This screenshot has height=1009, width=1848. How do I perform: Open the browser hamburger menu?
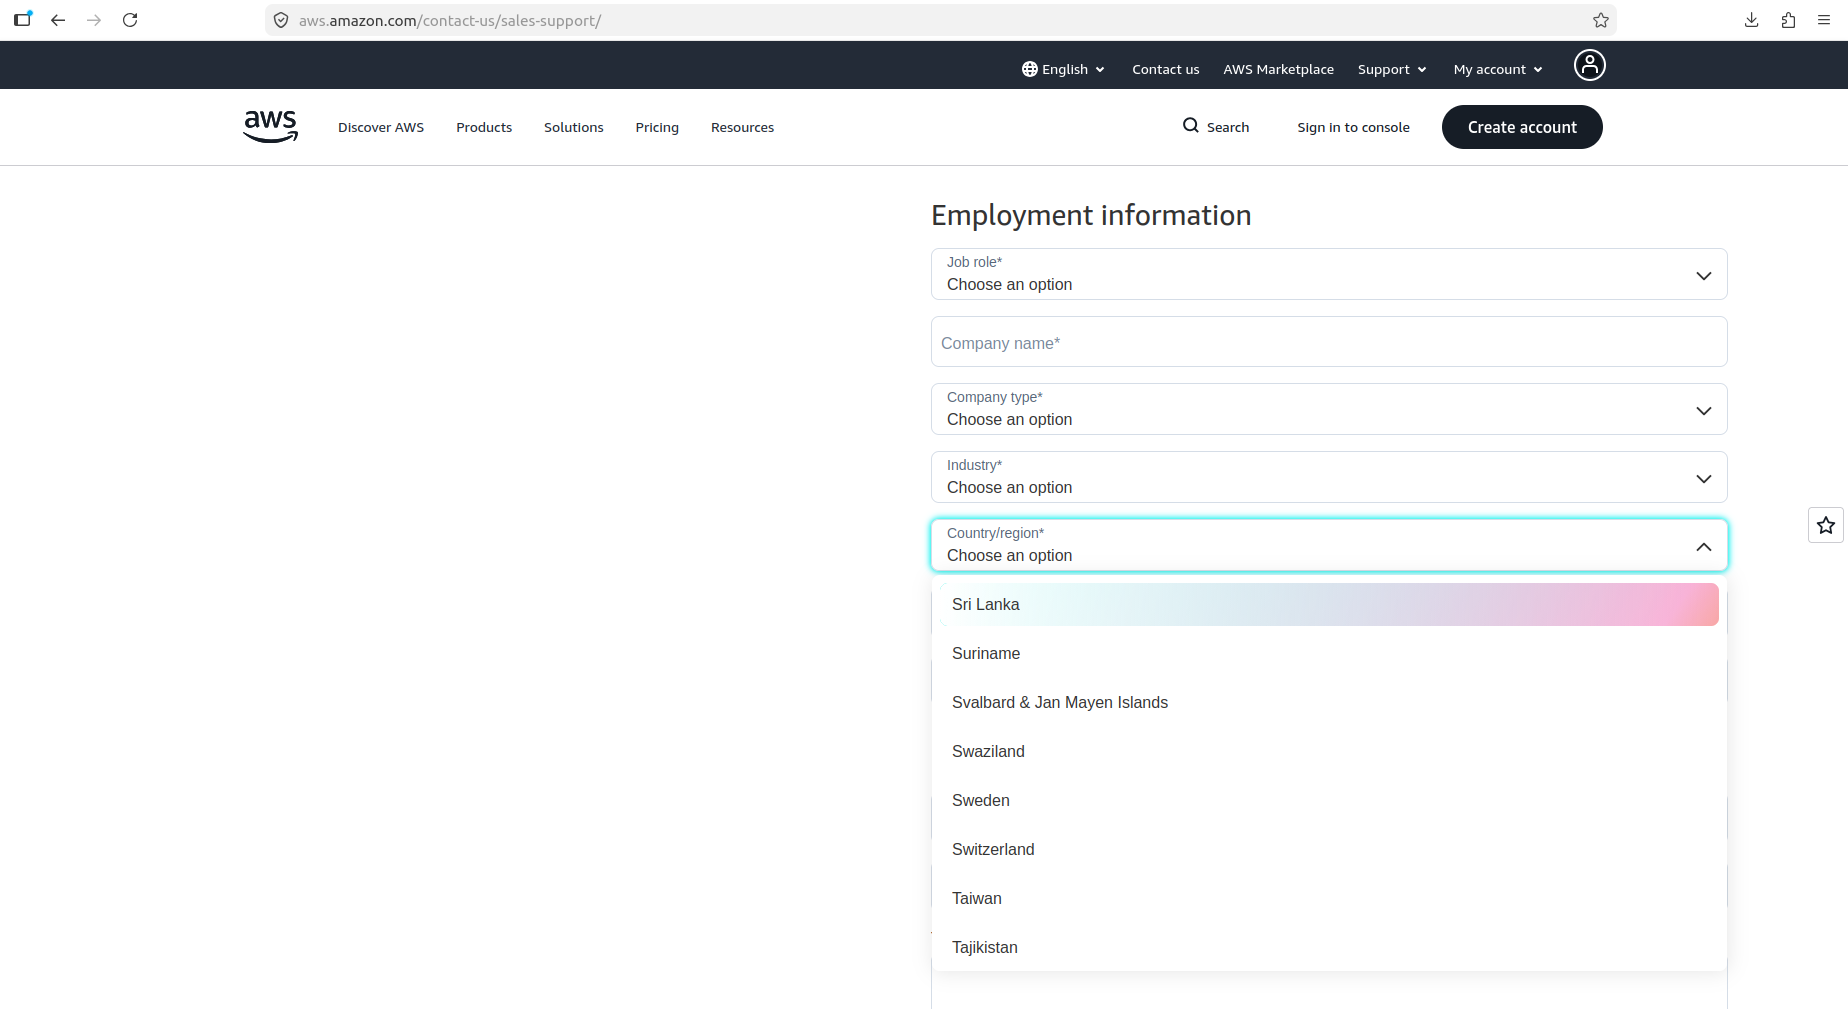tap(1824, 20)
